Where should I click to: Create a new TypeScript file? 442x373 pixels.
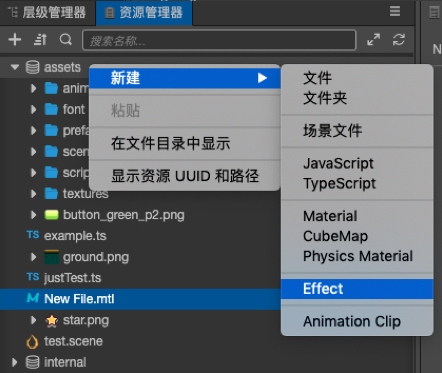click(357, 183)
